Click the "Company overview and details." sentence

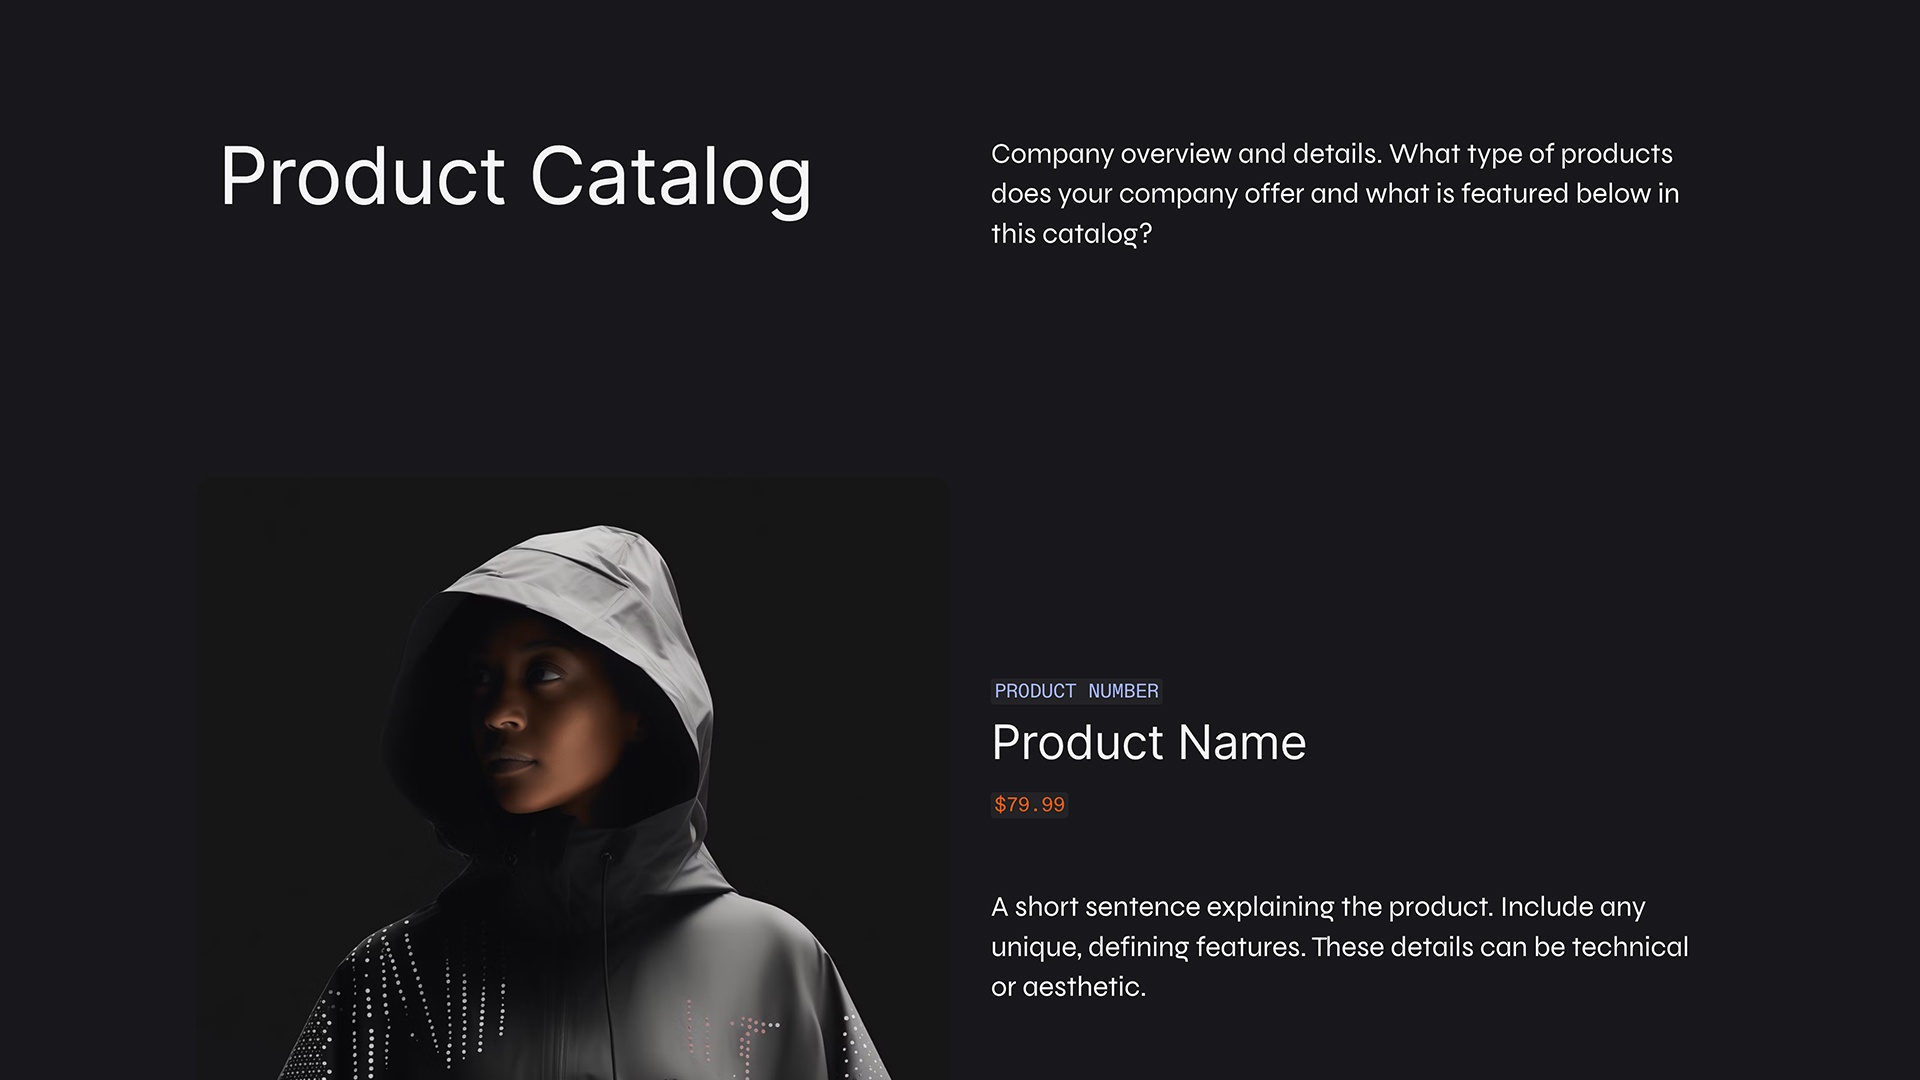(x=1186, y=154)
